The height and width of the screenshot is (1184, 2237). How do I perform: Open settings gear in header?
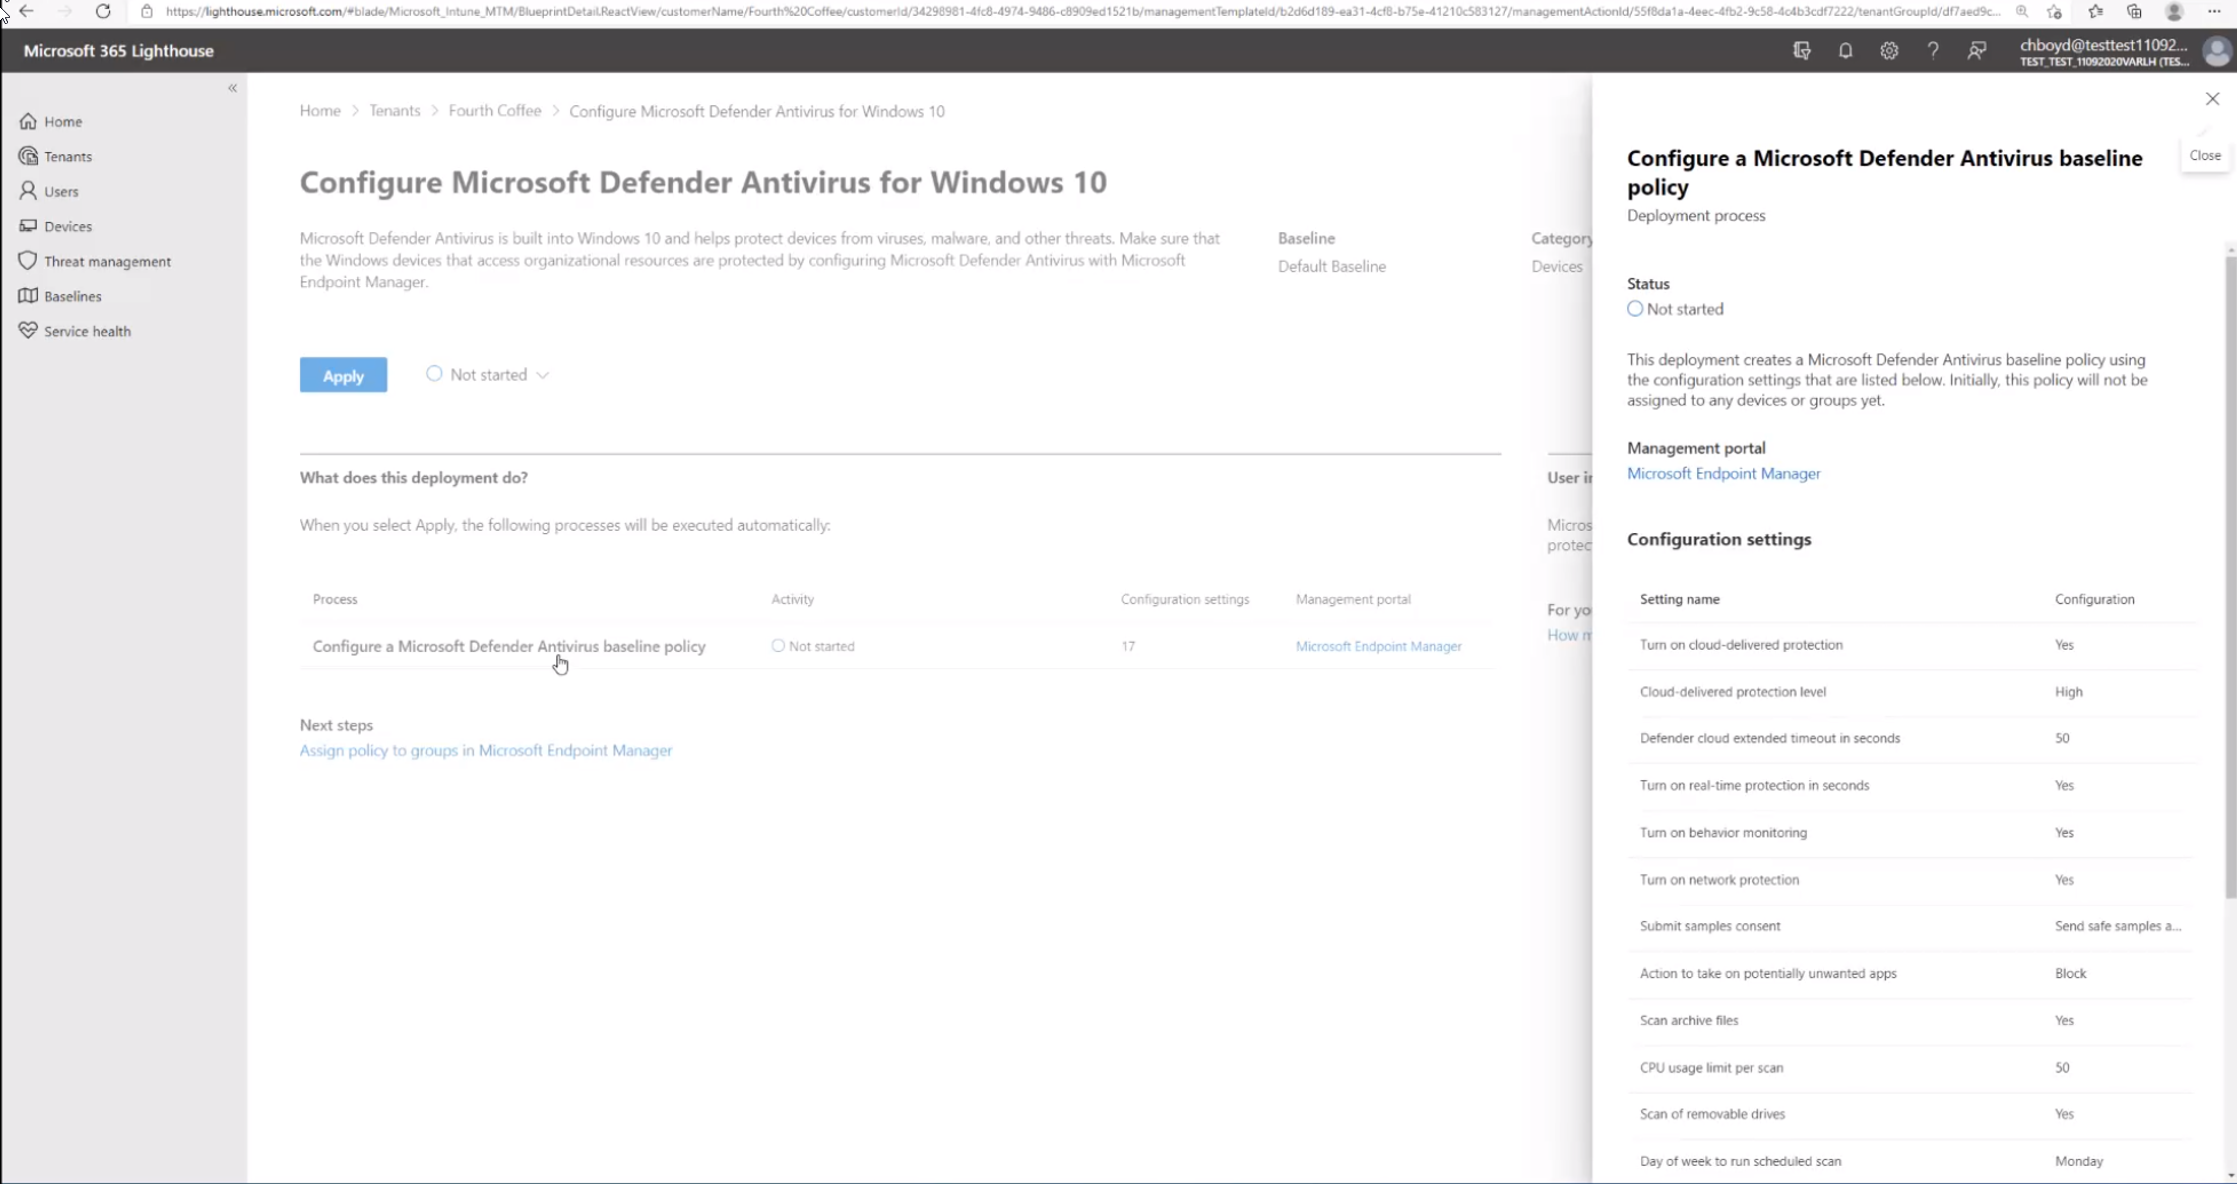pyautogui.click(x=1889, y=51)
